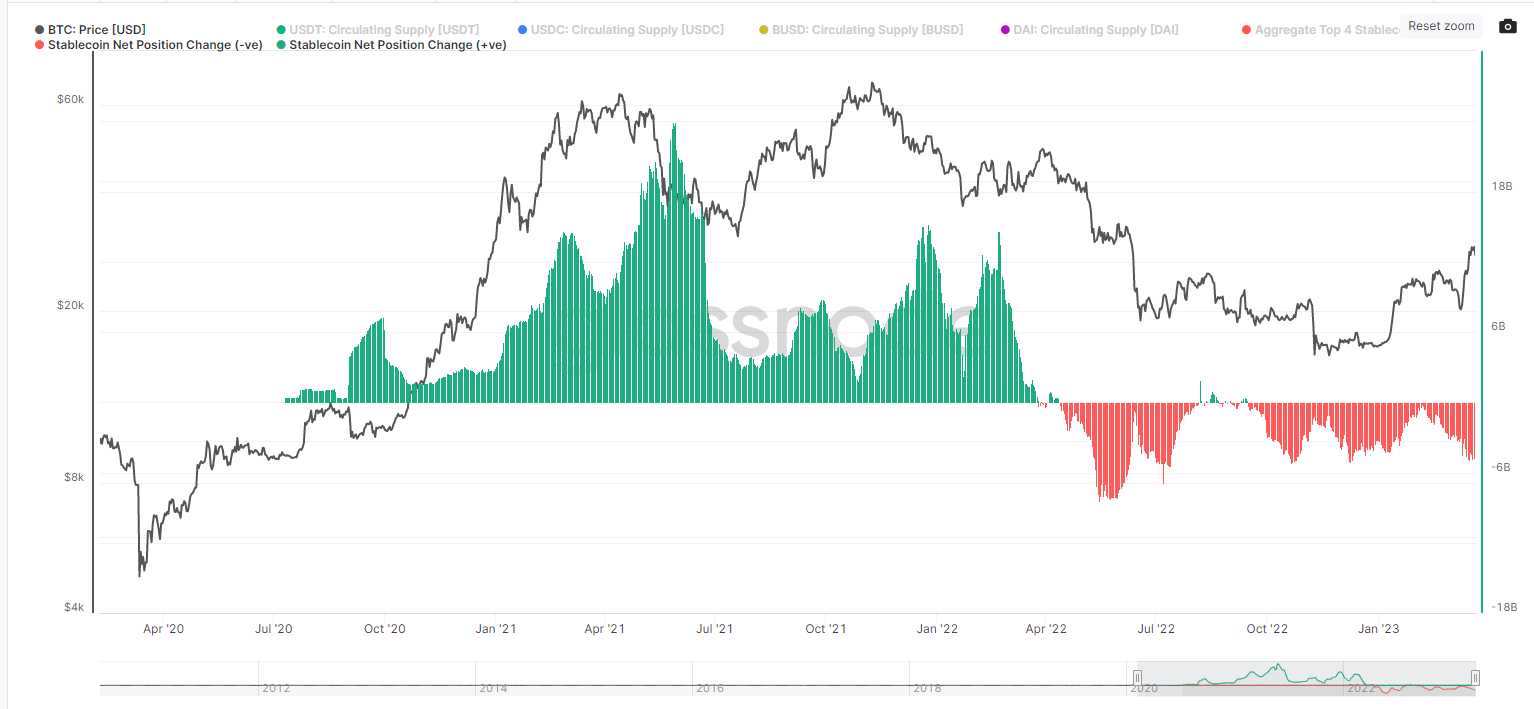Toggle USDT Circulating Supply legend entry
Screen dimensions: 1534x709
pos(383,30)
